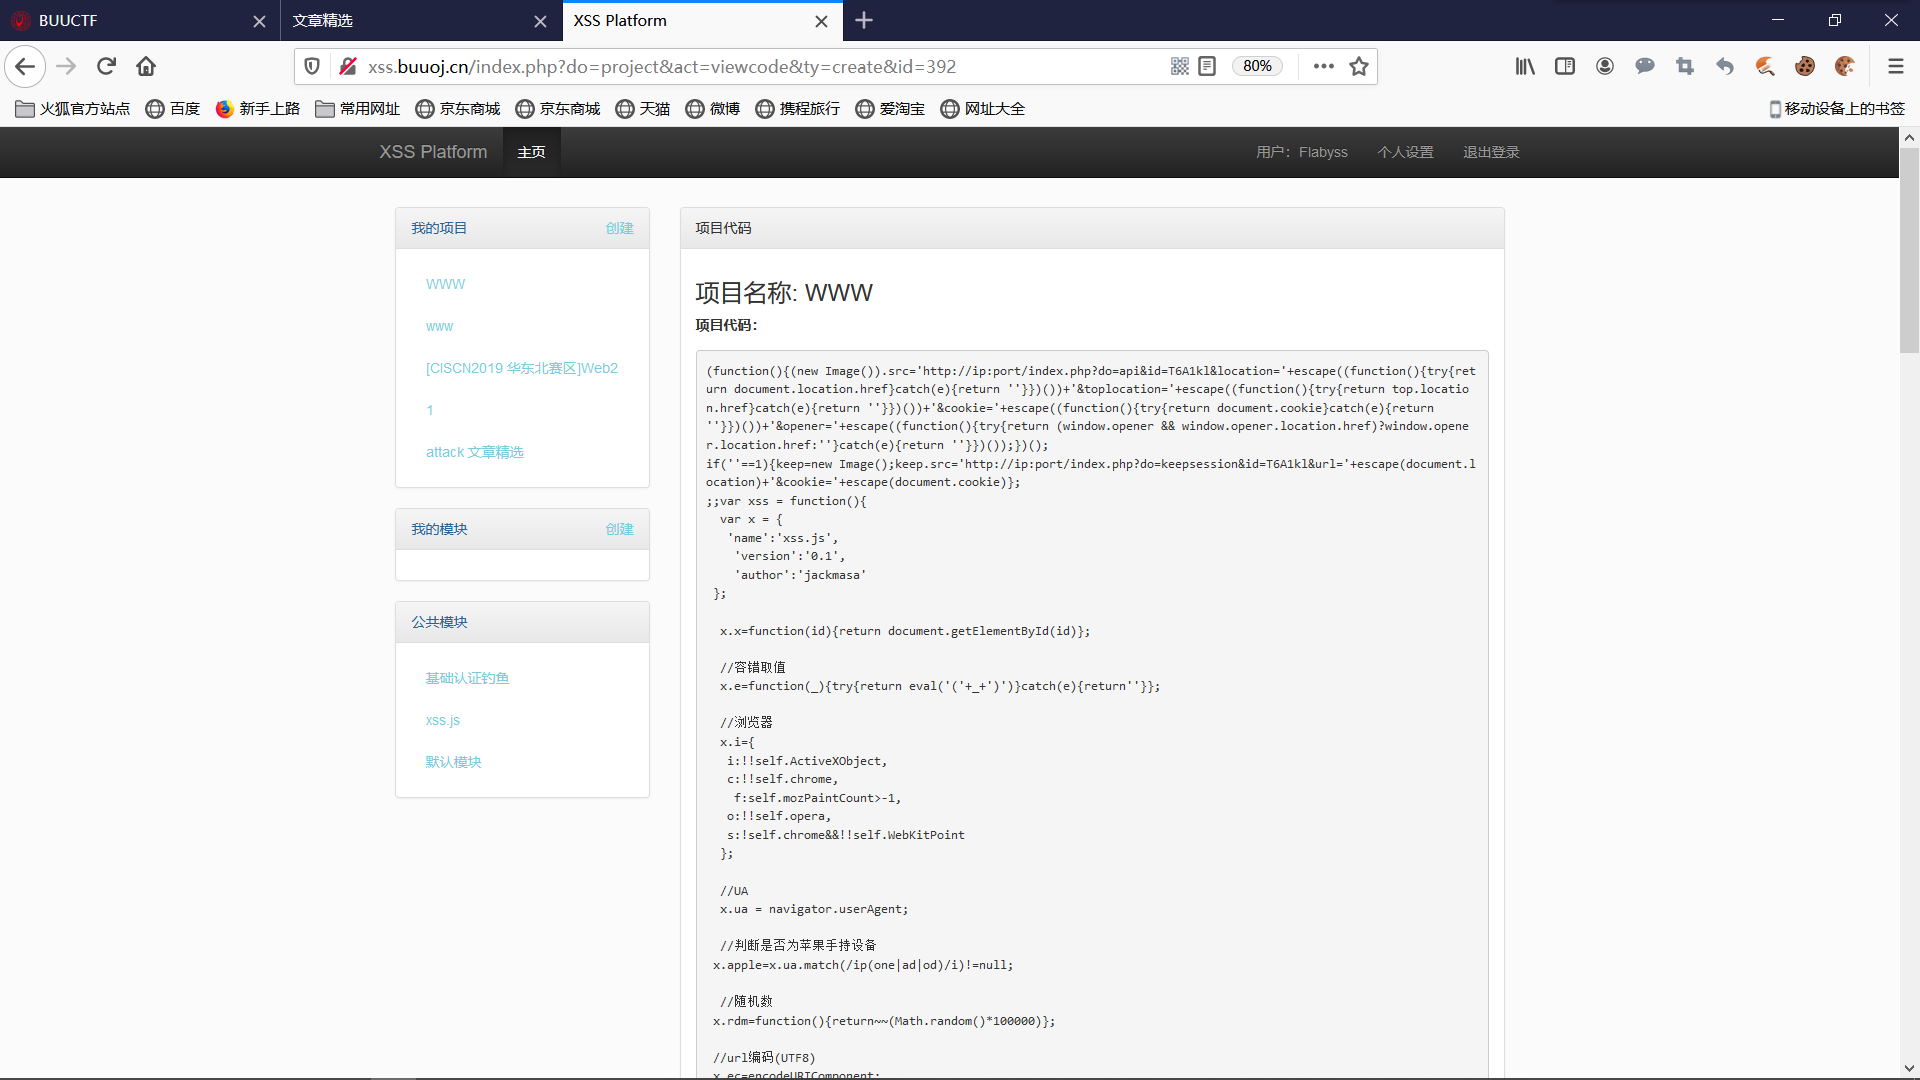Open user Flabyss profile link

pos(1302,152)
